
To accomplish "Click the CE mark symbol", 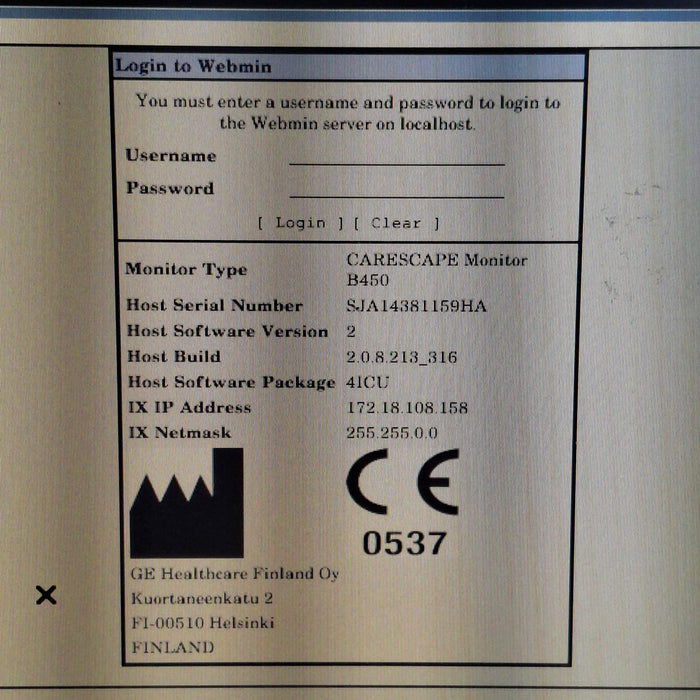I will click(x=403, y=482).
